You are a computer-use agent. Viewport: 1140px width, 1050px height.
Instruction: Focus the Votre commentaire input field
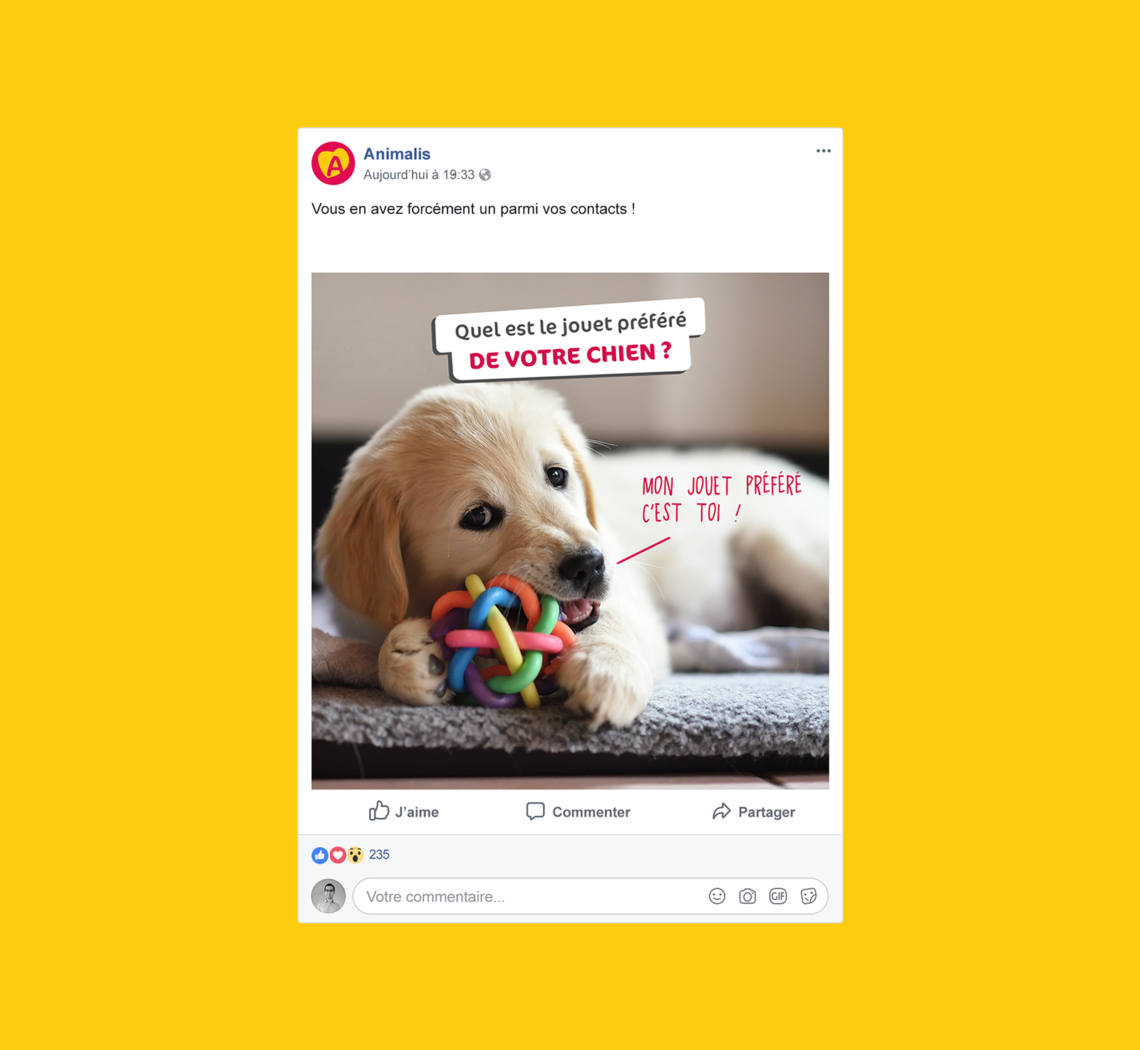(x=590, y=897)
